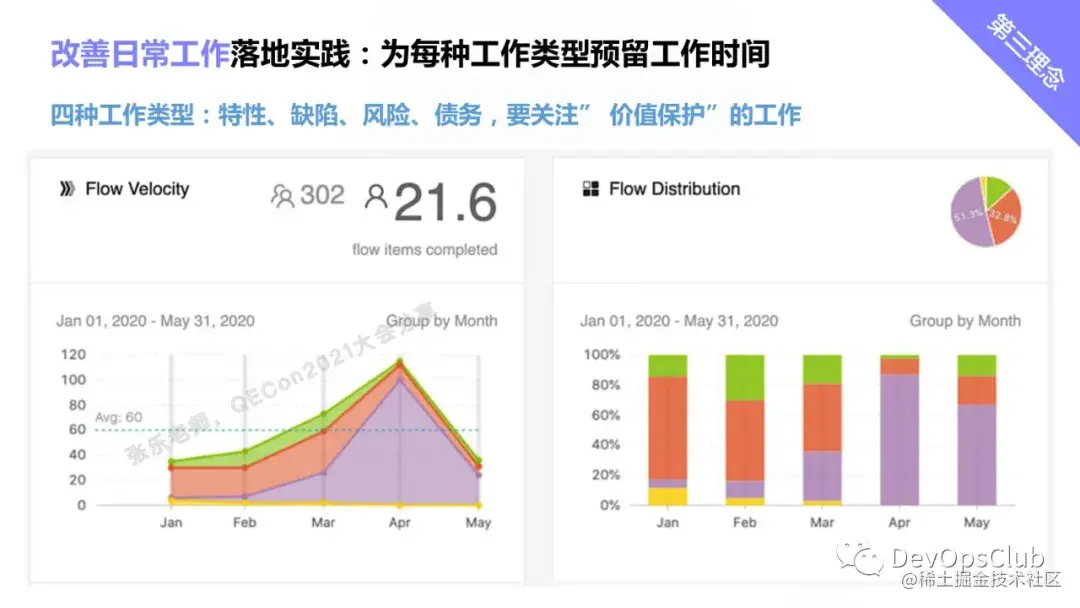Click Group by Month in Flow Velocity
Screen dimensions: 1080x608
442,321
